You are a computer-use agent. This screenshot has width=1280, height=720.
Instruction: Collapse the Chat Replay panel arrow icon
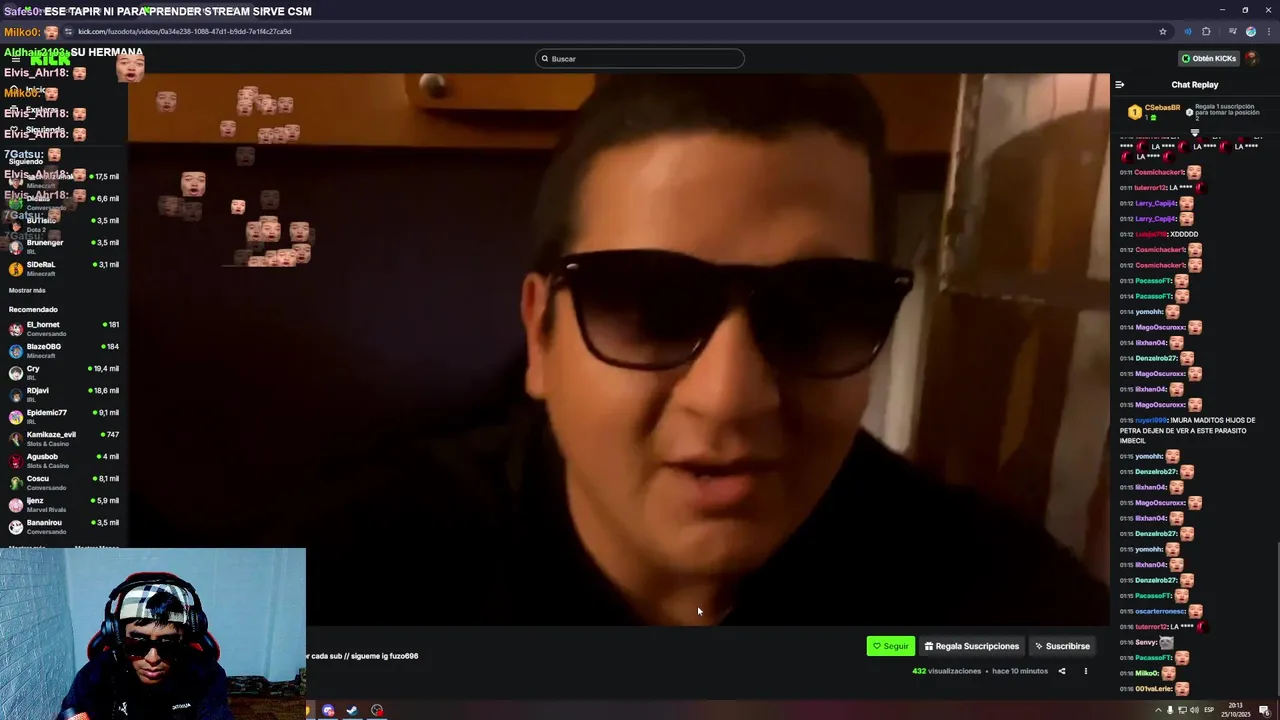(x=1119, y=85)
